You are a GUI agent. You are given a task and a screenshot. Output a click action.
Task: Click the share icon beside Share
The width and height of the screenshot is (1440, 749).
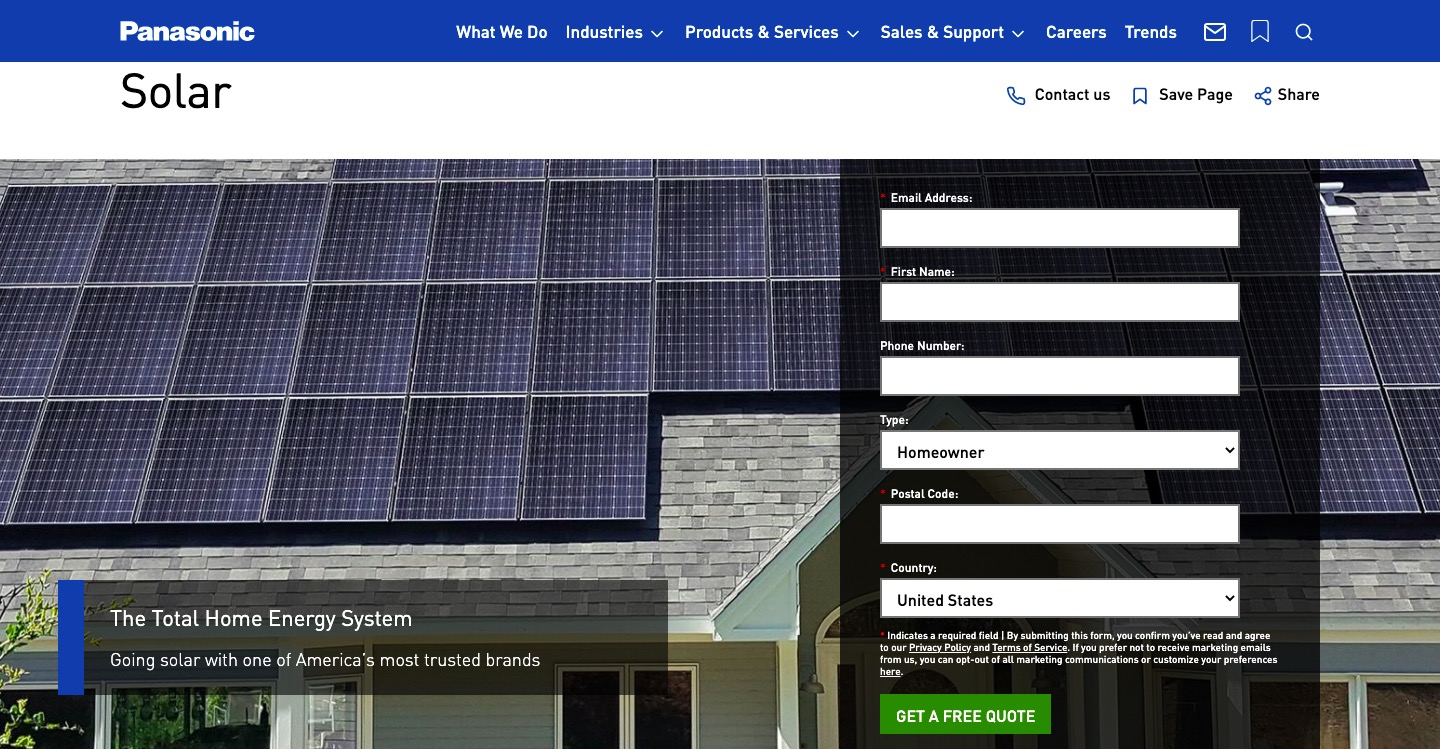(x=1263, y=96)
